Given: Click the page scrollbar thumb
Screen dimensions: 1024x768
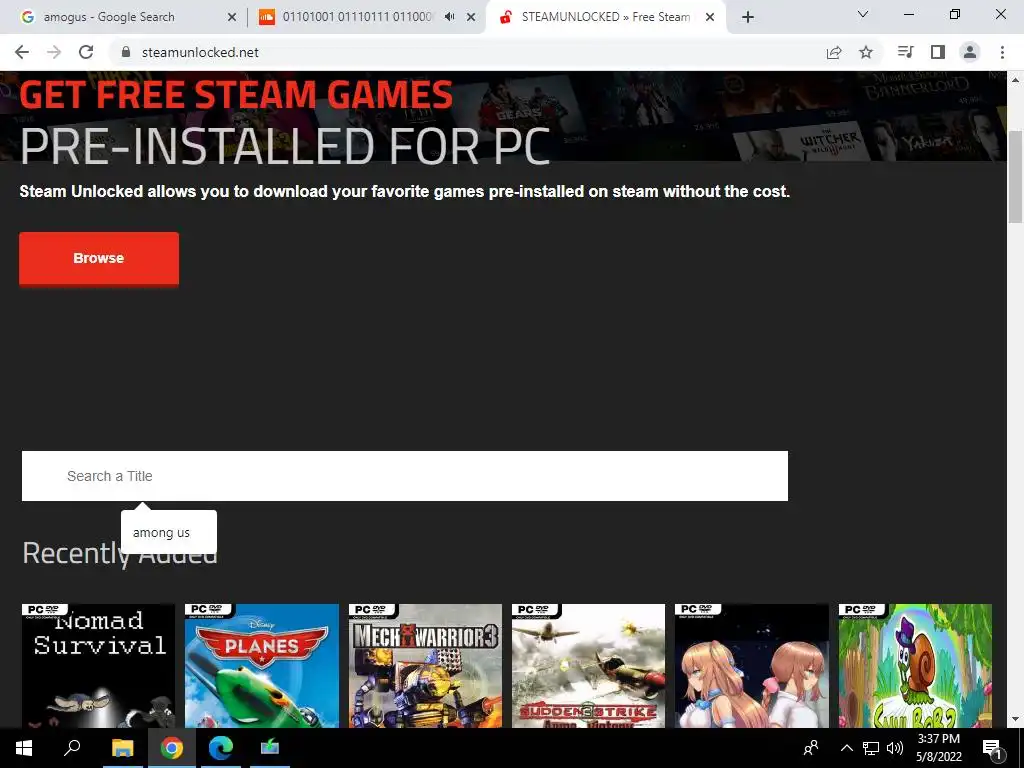Looking at the screenshot, I should tap(1016, 177).
